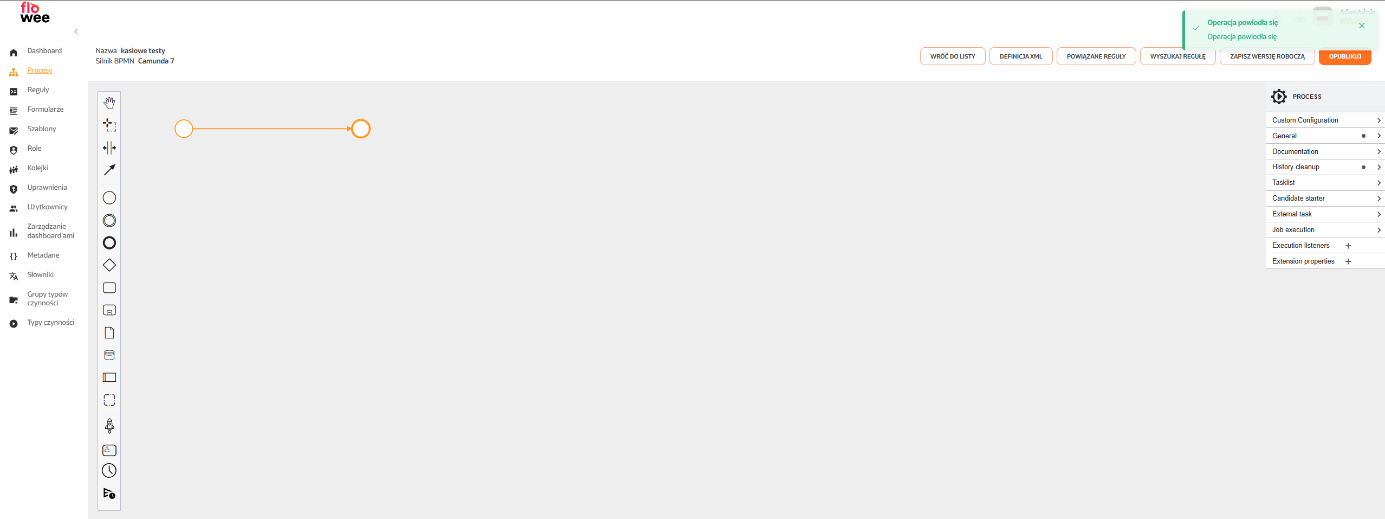Click the OPUBLIKUJ button
This screenshot has width=1385, height=519.
coord(1345,56)
